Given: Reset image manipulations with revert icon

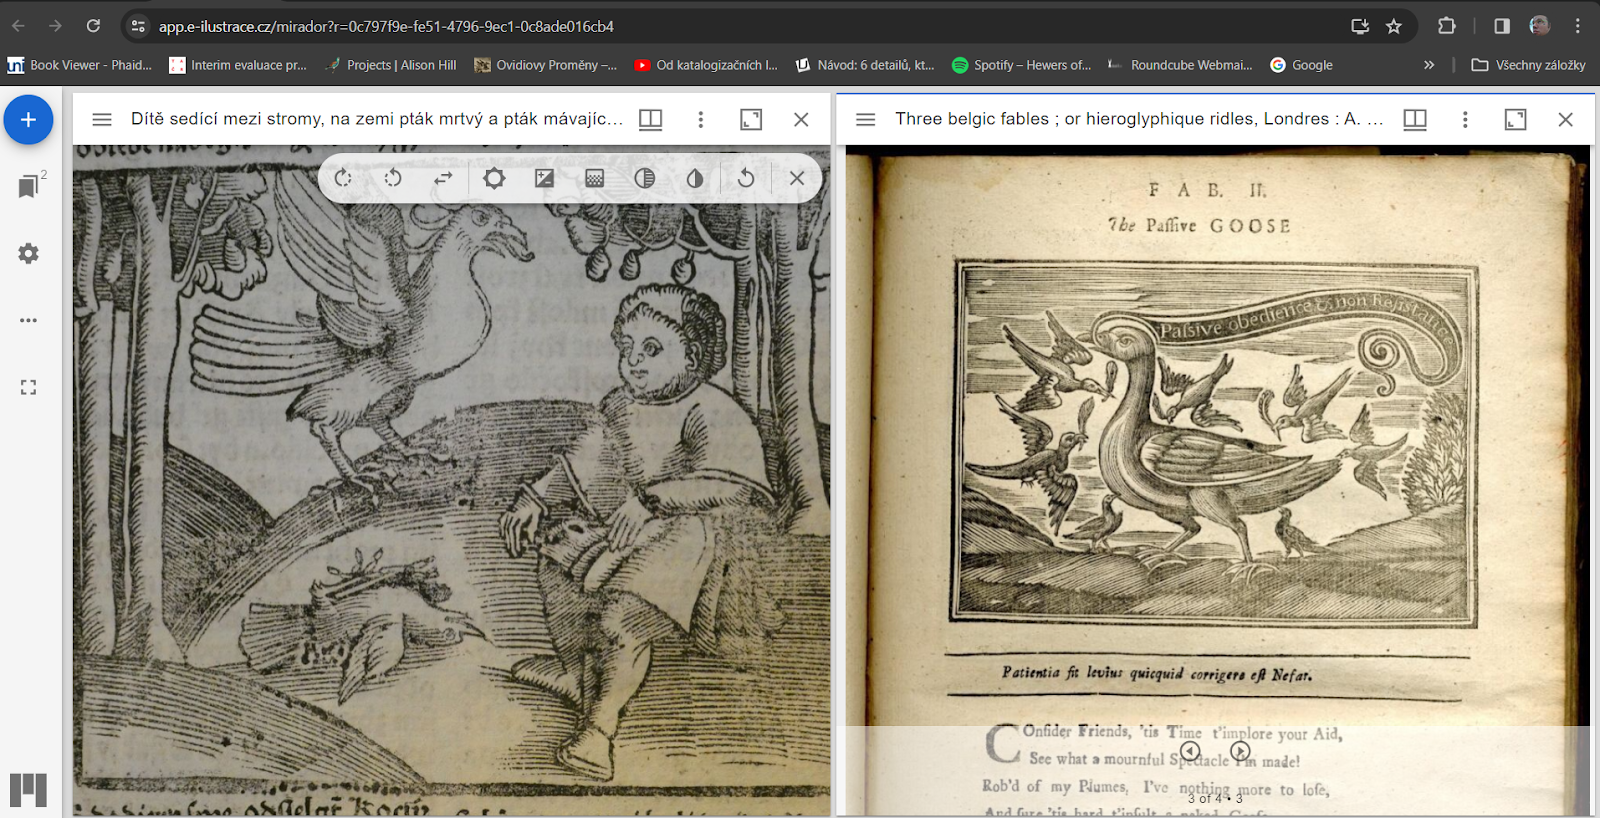Looking at the screenshot, I should click(x=746, y=178).
